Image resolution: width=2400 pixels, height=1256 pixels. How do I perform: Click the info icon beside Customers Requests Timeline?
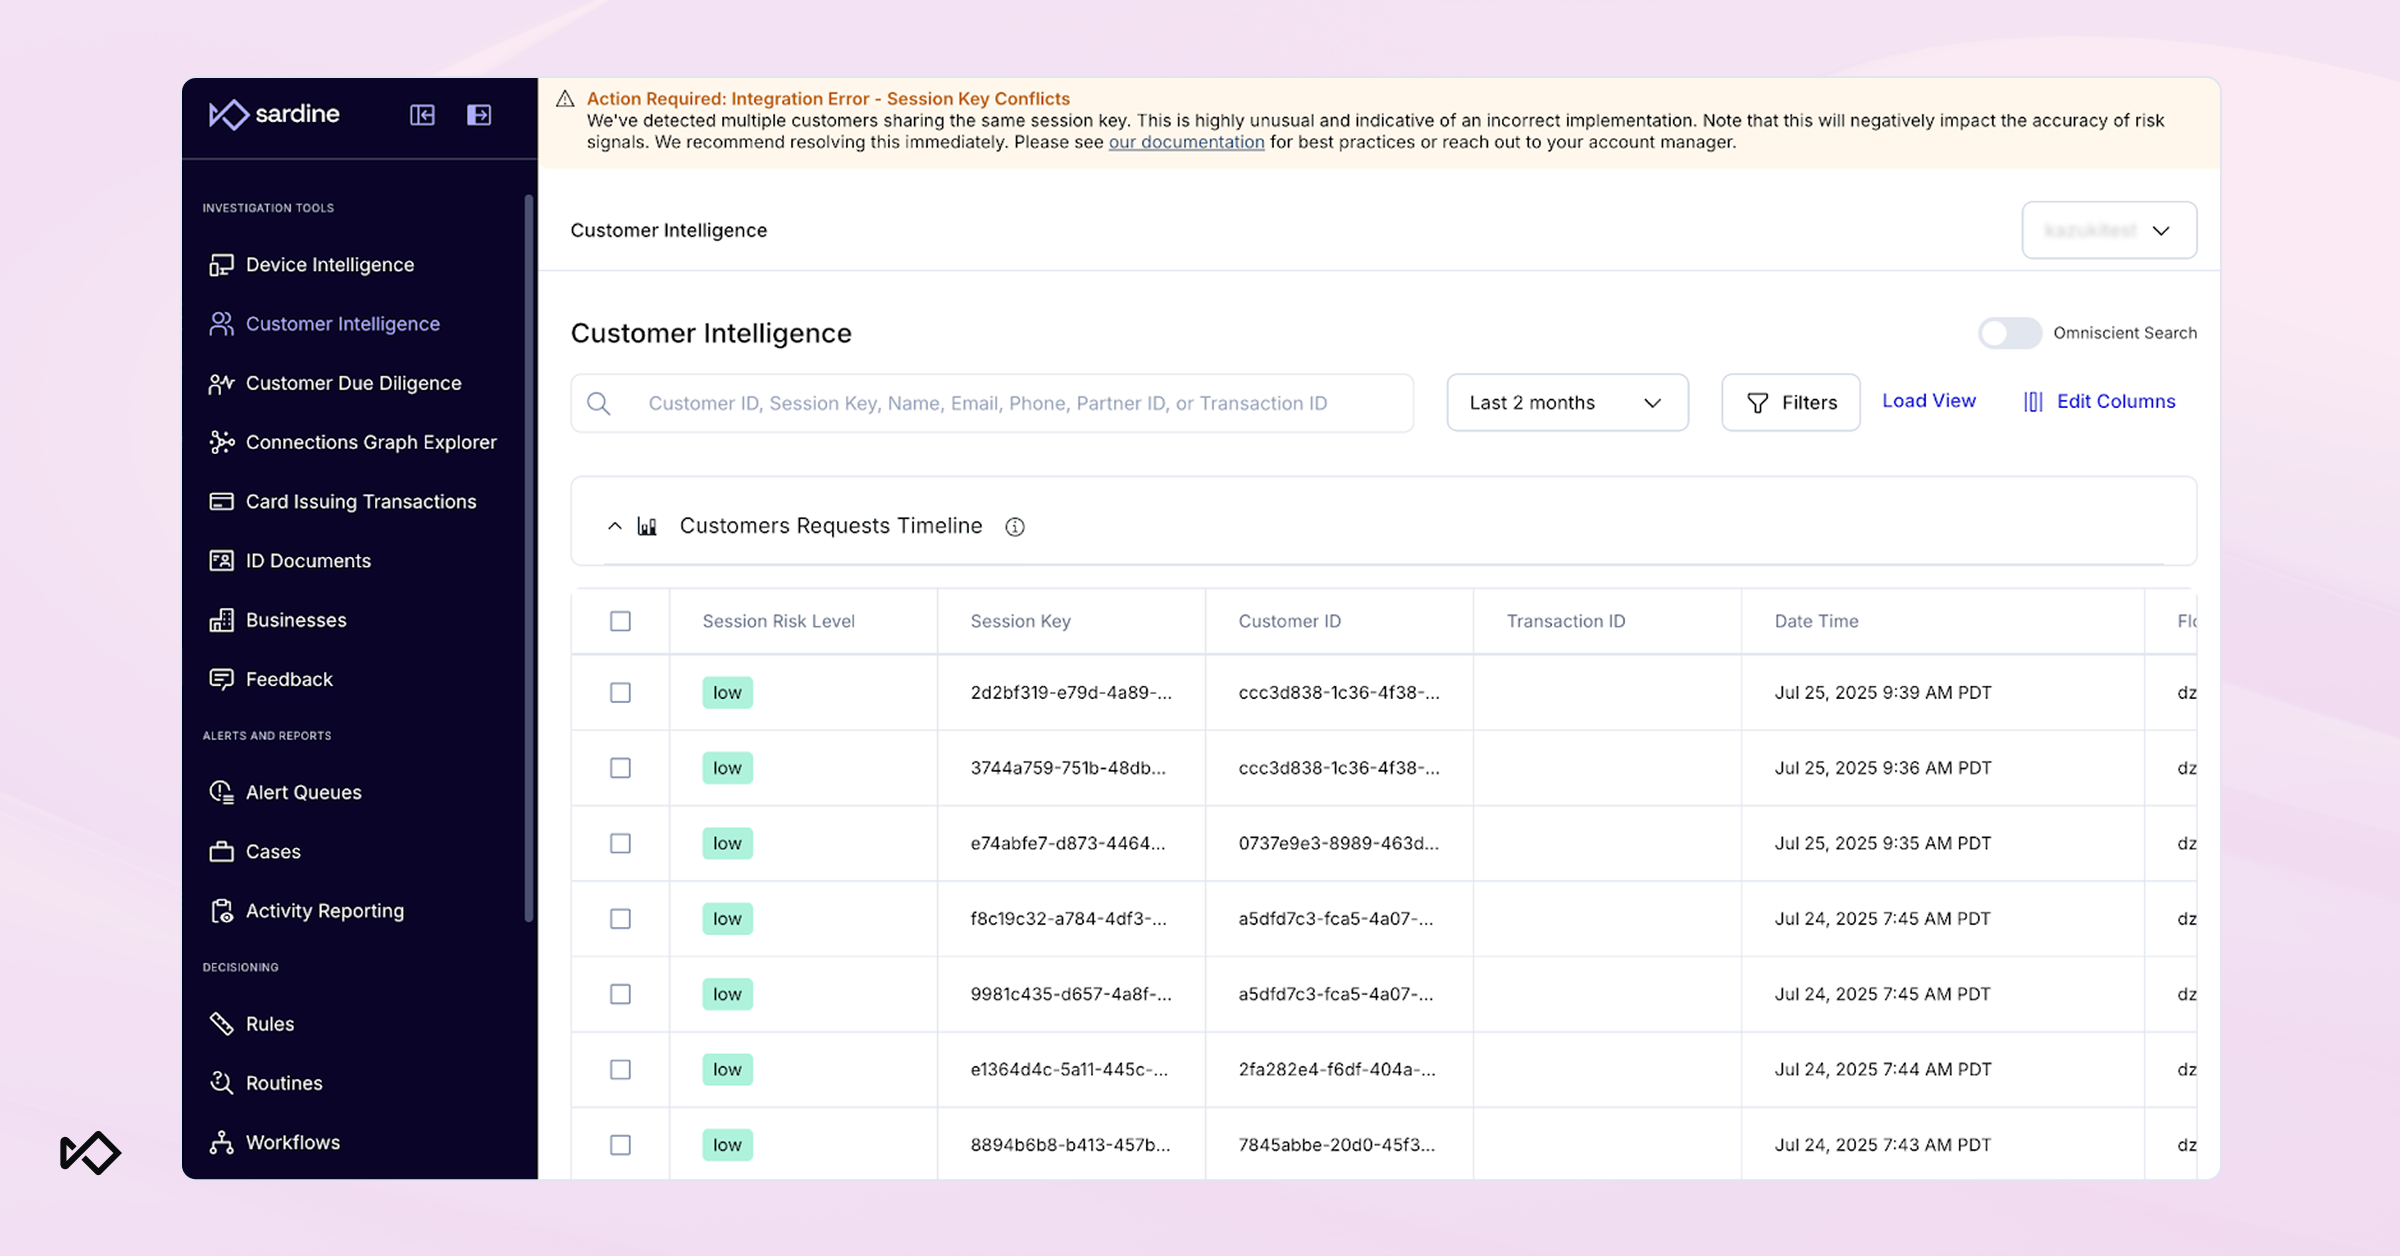[x=1015, y=527]
